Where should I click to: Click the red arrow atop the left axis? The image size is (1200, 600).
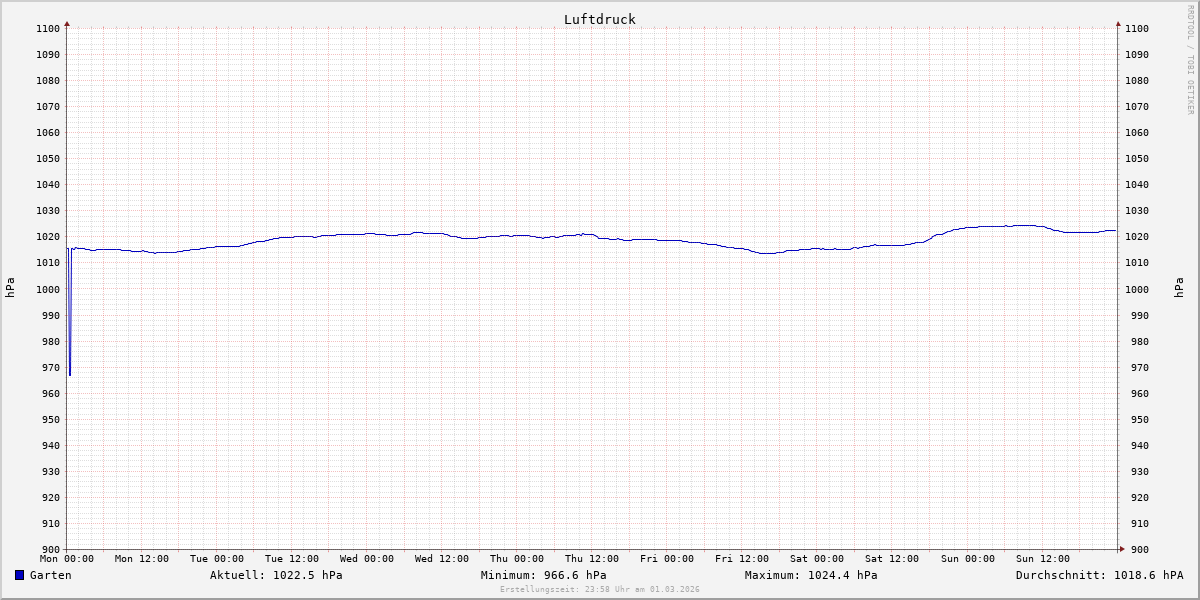click(x=67, y=23)
